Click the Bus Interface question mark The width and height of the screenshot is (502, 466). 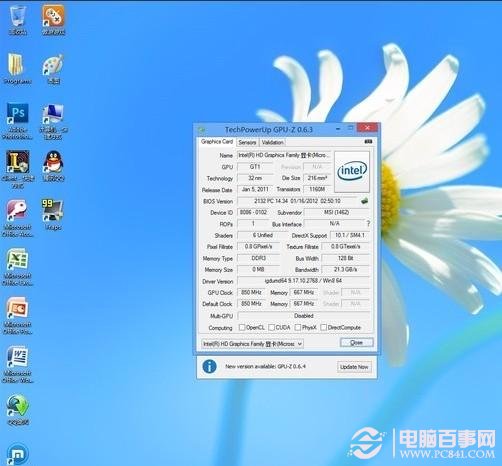click(x=368, y=223)
